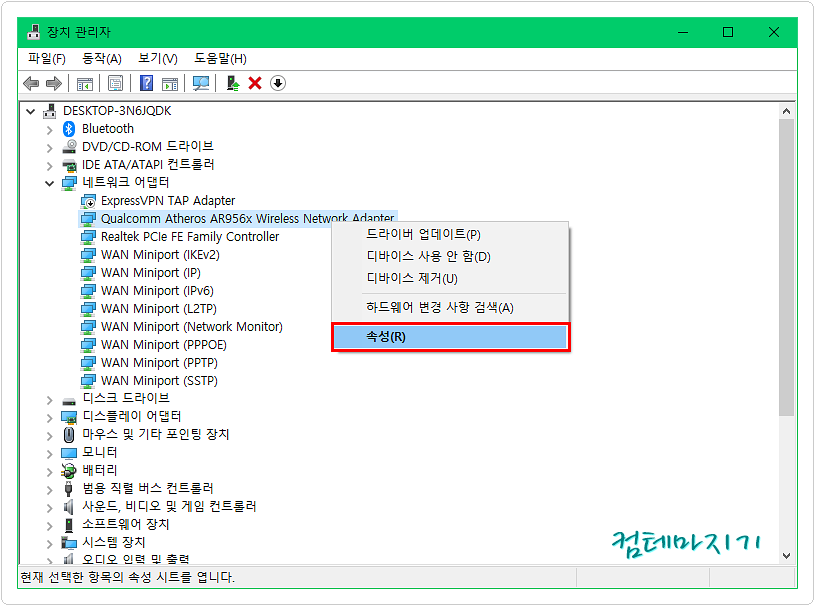Click the Bluetooth category icon
Screen dimensions: 815x606
pyautogui.click(x=69, y=128)
